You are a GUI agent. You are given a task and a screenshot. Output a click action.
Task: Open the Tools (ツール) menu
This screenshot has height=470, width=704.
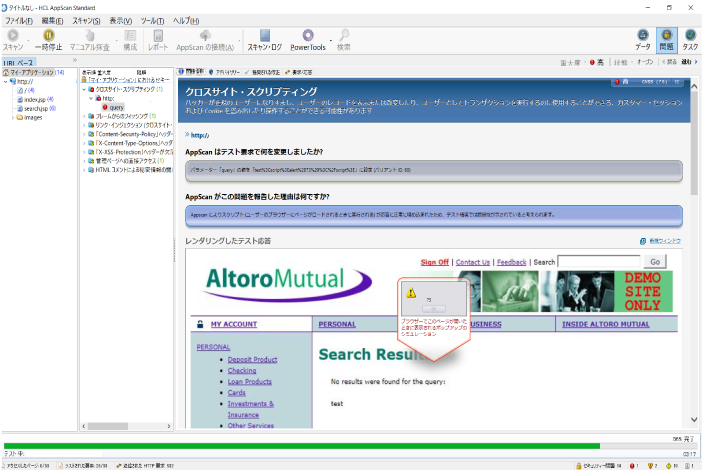point(152,21)
